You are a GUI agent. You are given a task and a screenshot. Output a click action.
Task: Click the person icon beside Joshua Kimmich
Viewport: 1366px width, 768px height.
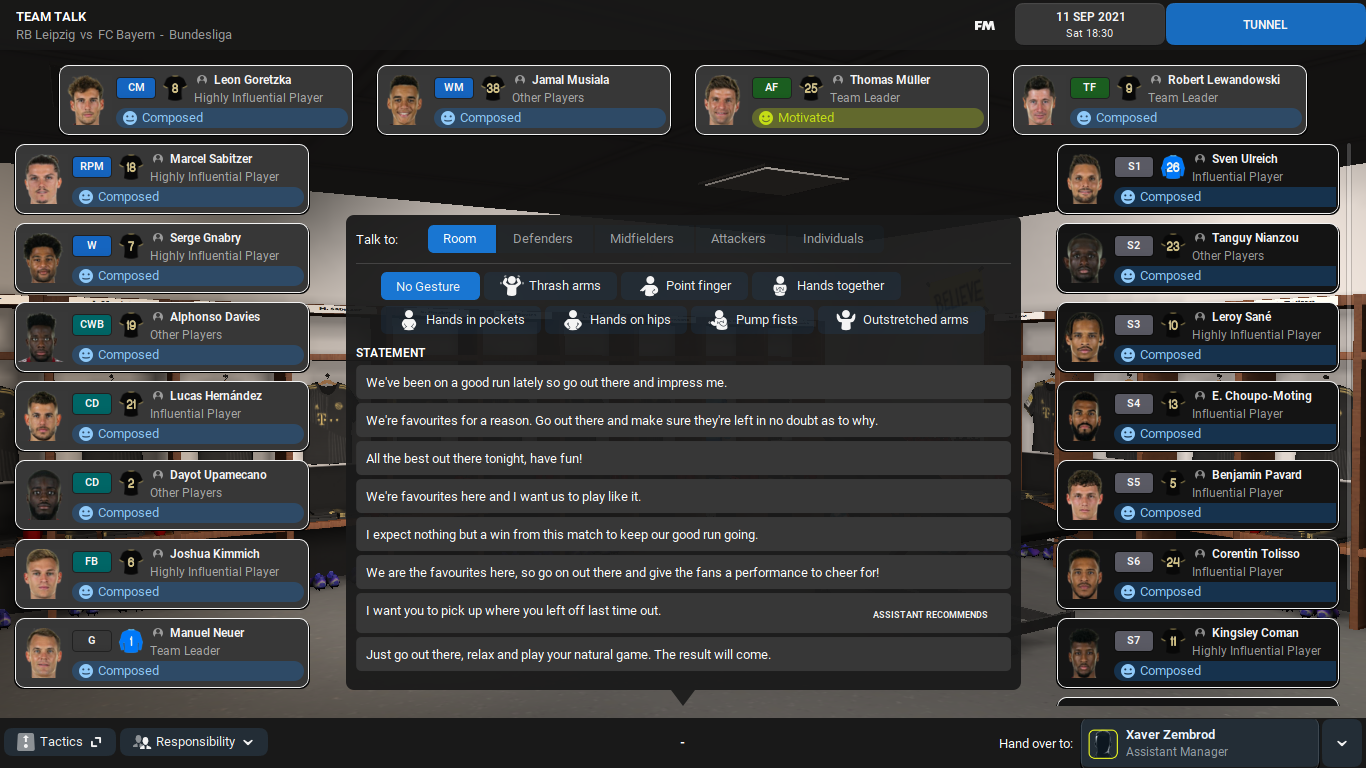[158, 554]
